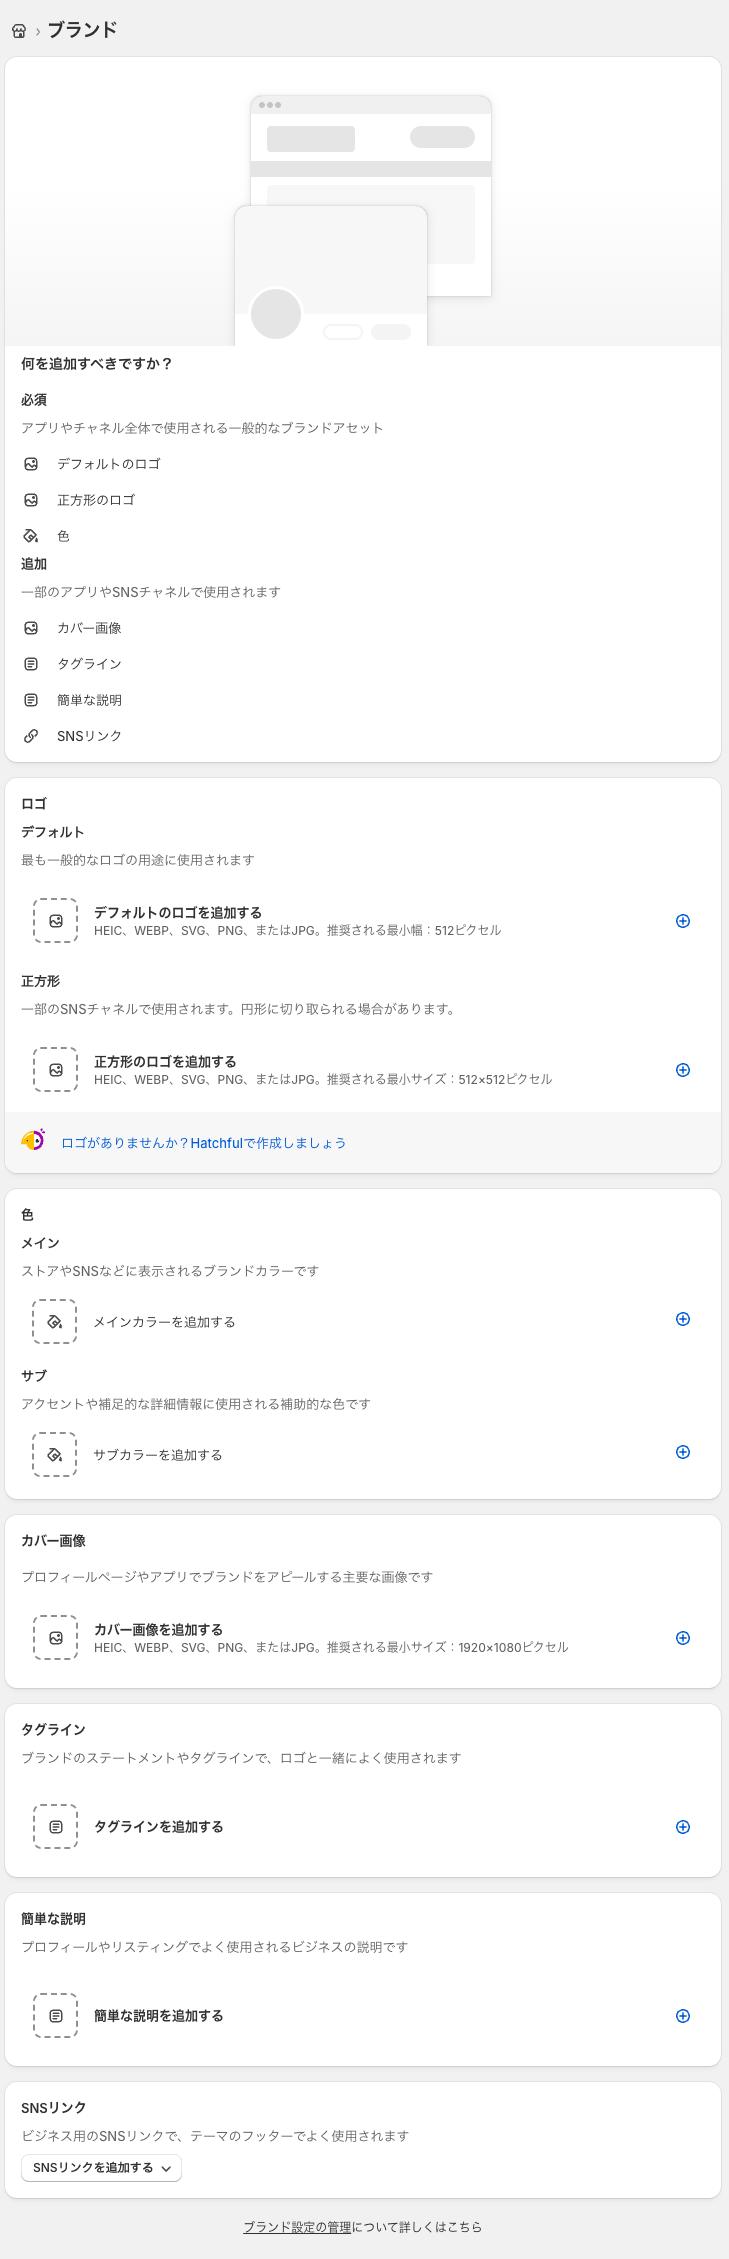Click the plus icon beside サブカラーを追加する
729x2259 pixels.
tap(683, 1452)
